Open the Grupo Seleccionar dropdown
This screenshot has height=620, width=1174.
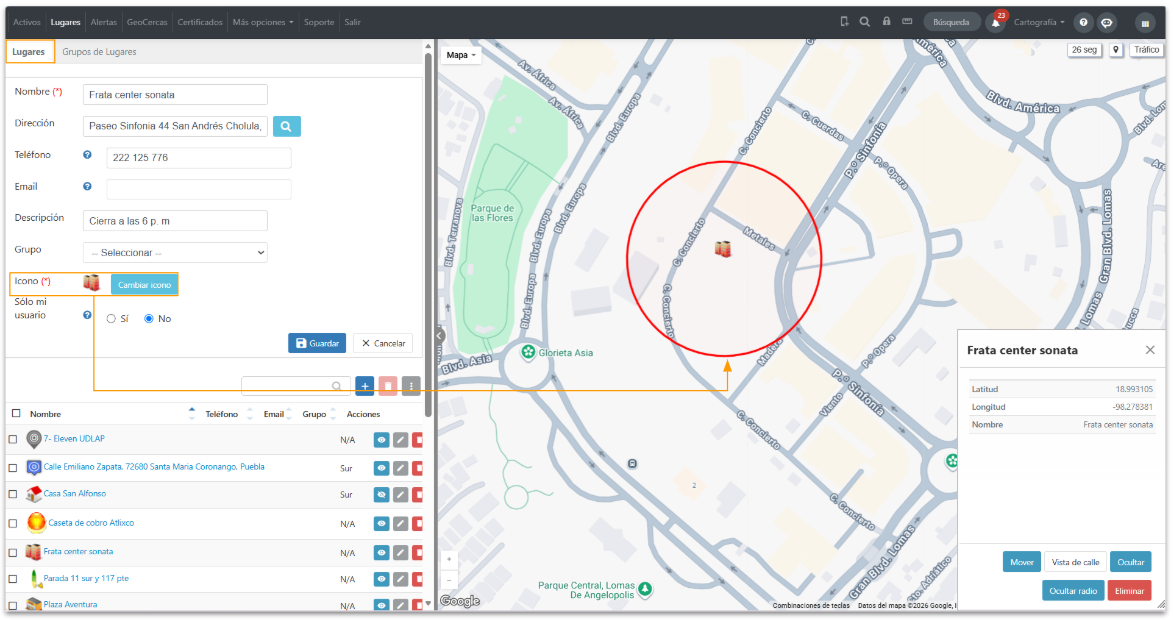point(175,252)
